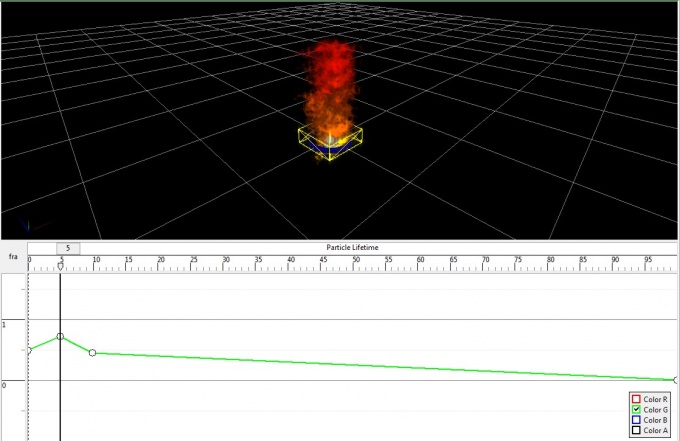
Task: Click frame 50 on the timeline ruler
Action: click(x=355, y=262)
